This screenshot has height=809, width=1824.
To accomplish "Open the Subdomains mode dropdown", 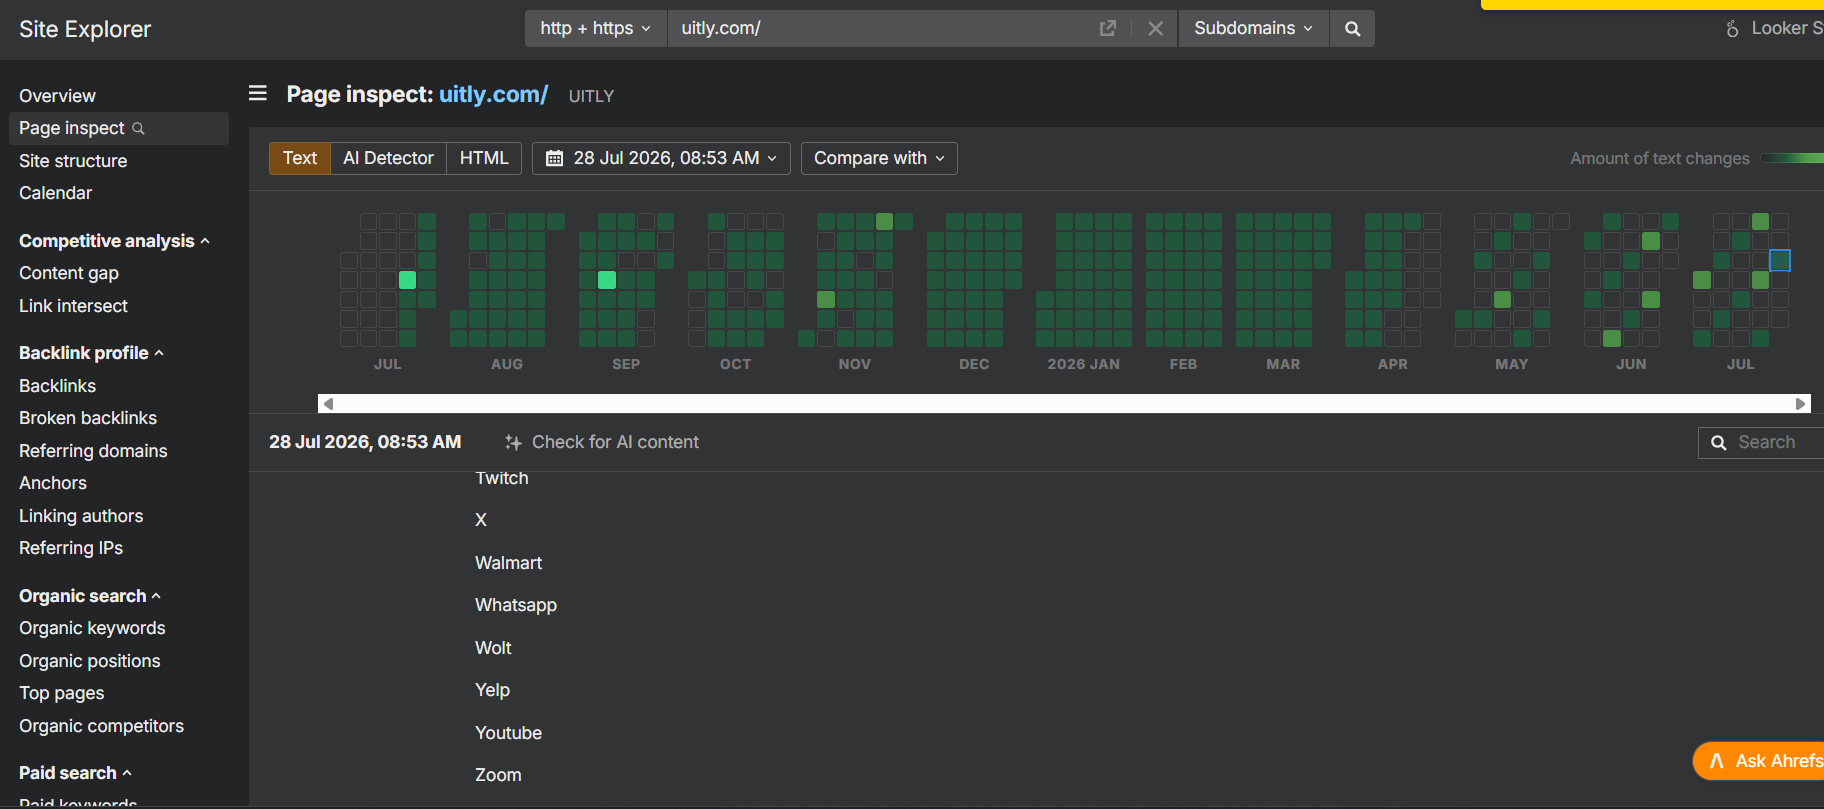I will tap(1254, 29).
